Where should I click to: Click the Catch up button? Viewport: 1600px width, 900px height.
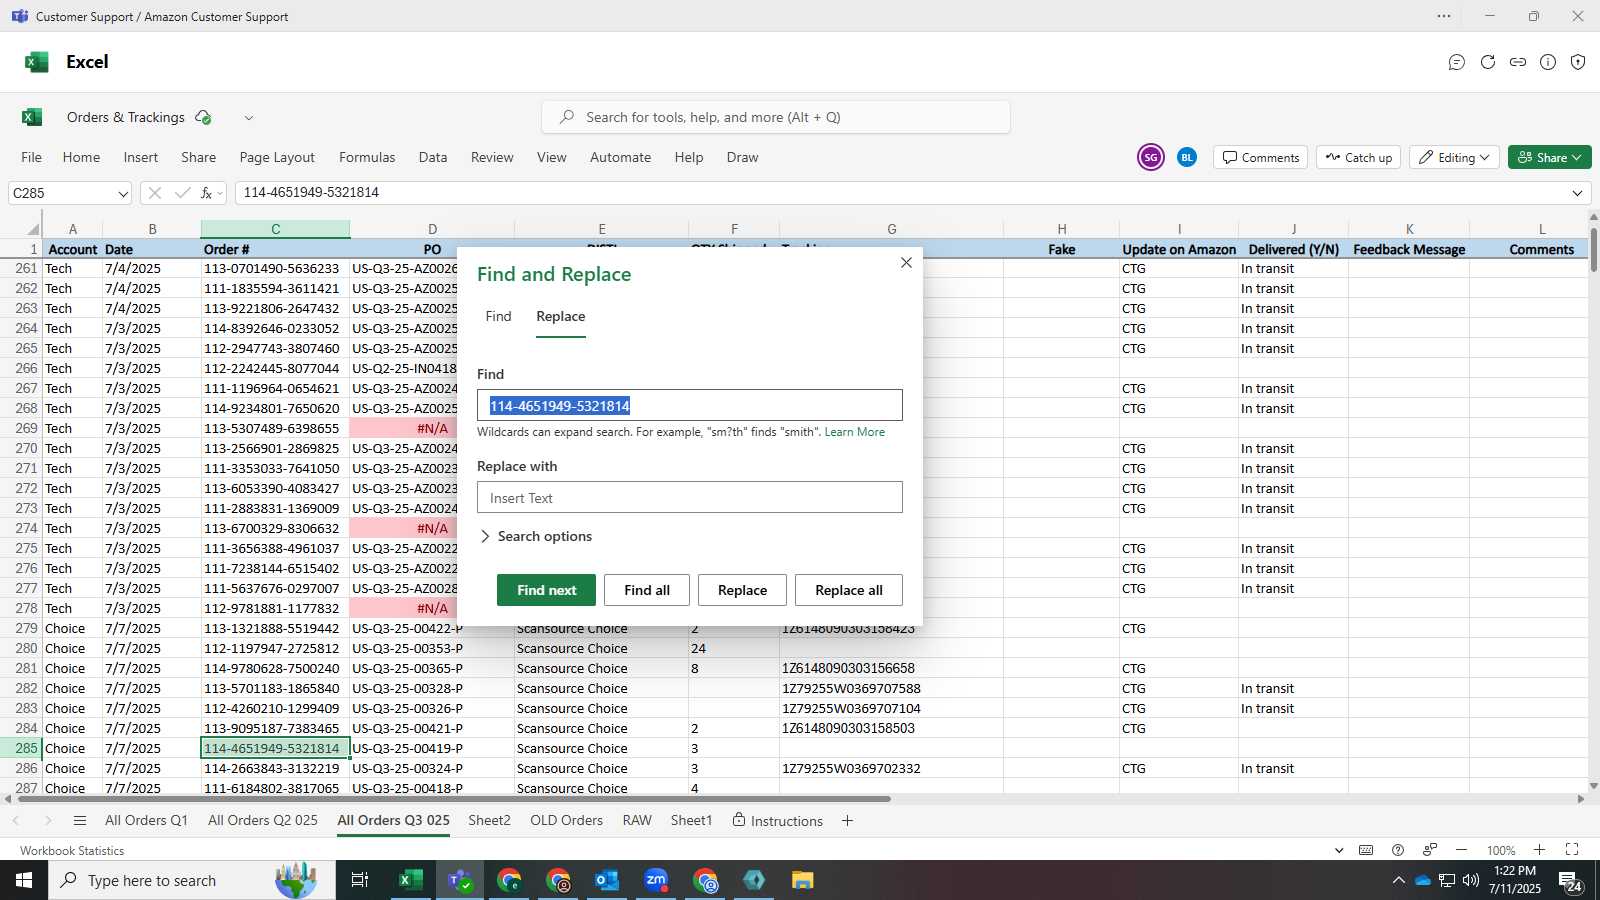click(1359, 157)
